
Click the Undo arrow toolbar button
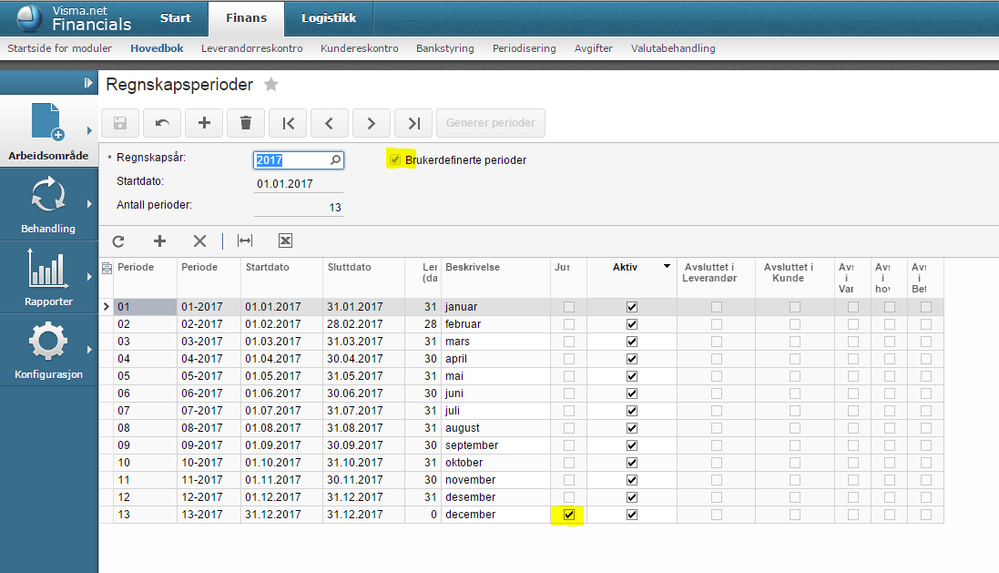[x=162, y=123]
